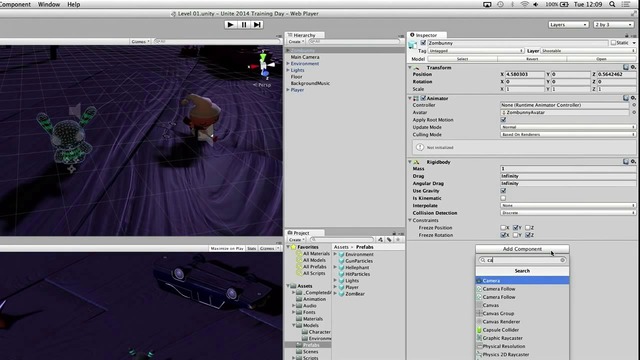Image resolution: width=640 pixels, height=360 pixels.
Task: Open Transform component help icon
Action: 626,67
